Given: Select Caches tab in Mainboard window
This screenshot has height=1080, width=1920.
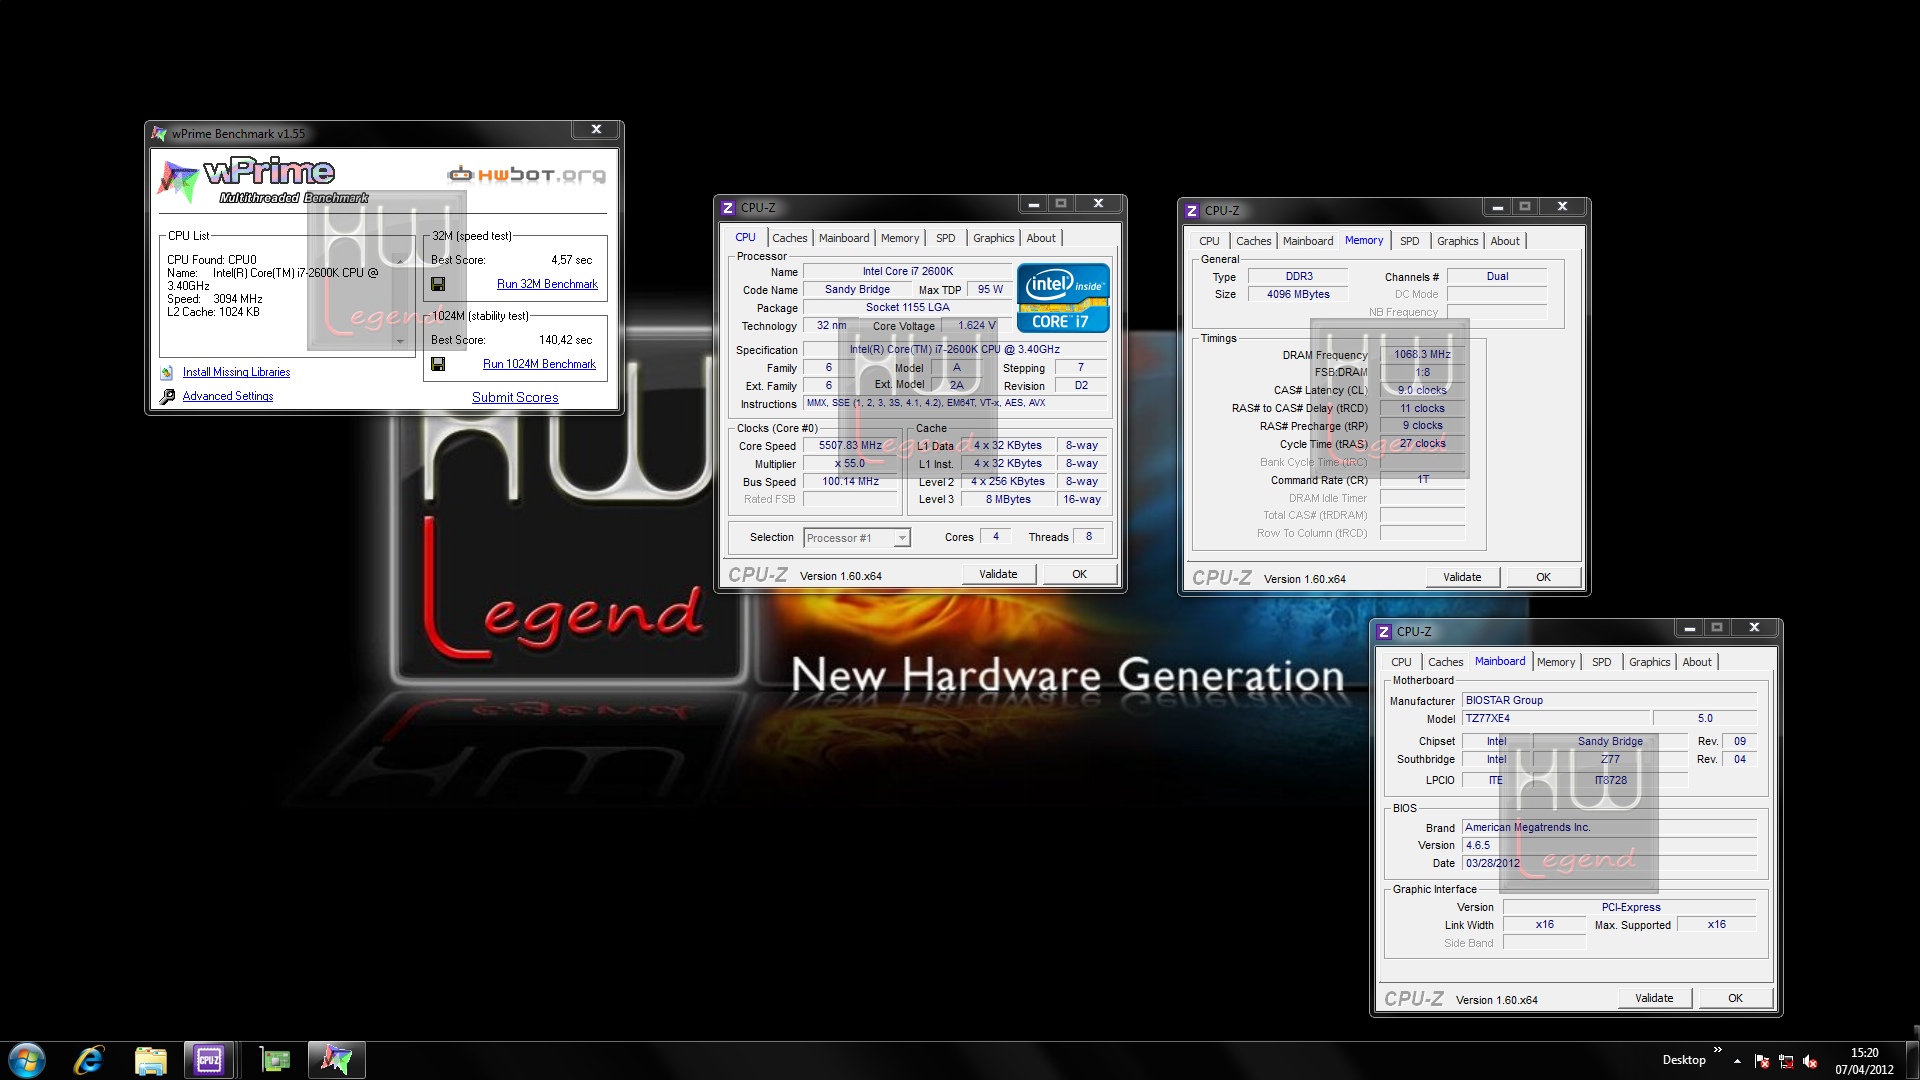Looking at the screenshot, I should pyautogui.click(x=1445, y=662).
